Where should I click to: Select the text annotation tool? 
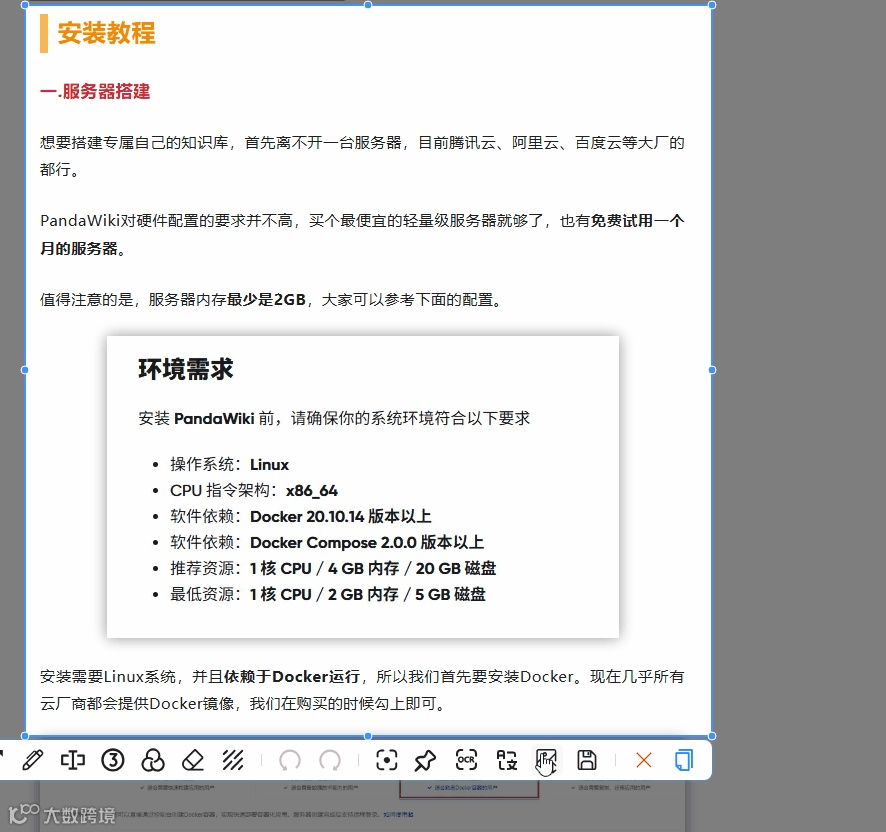click(73, 760)
